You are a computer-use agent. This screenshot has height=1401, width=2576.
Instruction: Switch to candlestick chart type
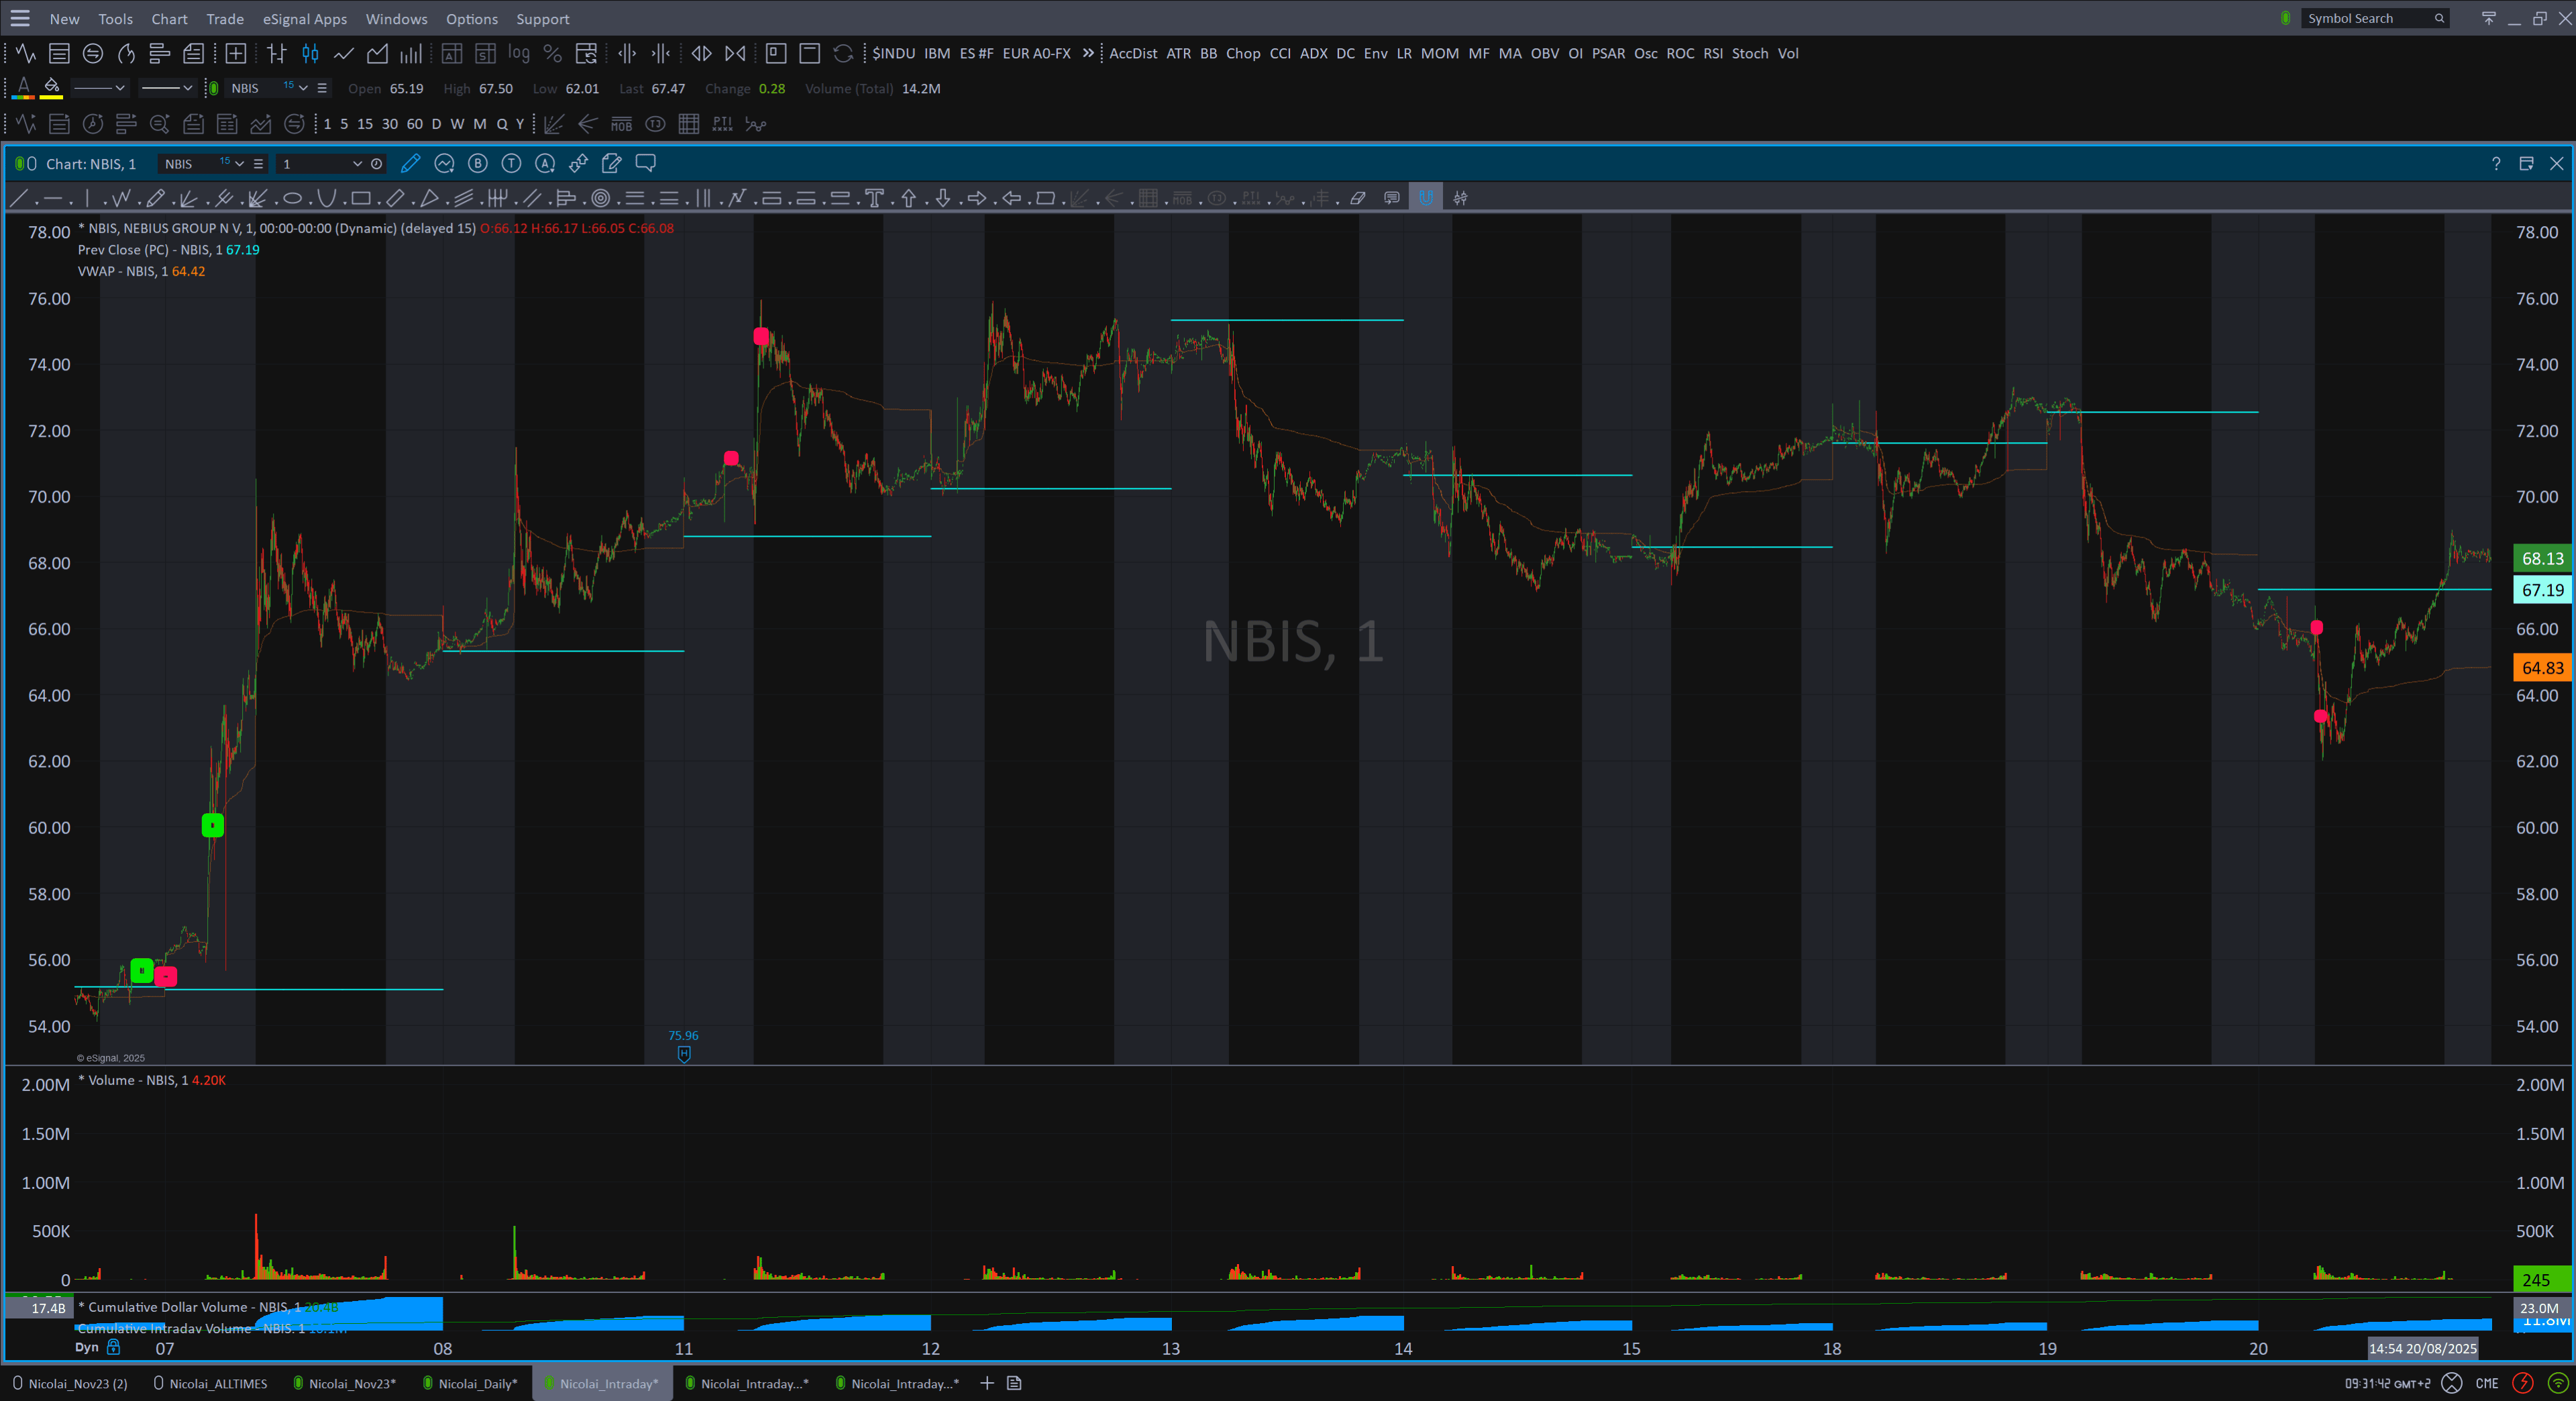click(310, 54)
